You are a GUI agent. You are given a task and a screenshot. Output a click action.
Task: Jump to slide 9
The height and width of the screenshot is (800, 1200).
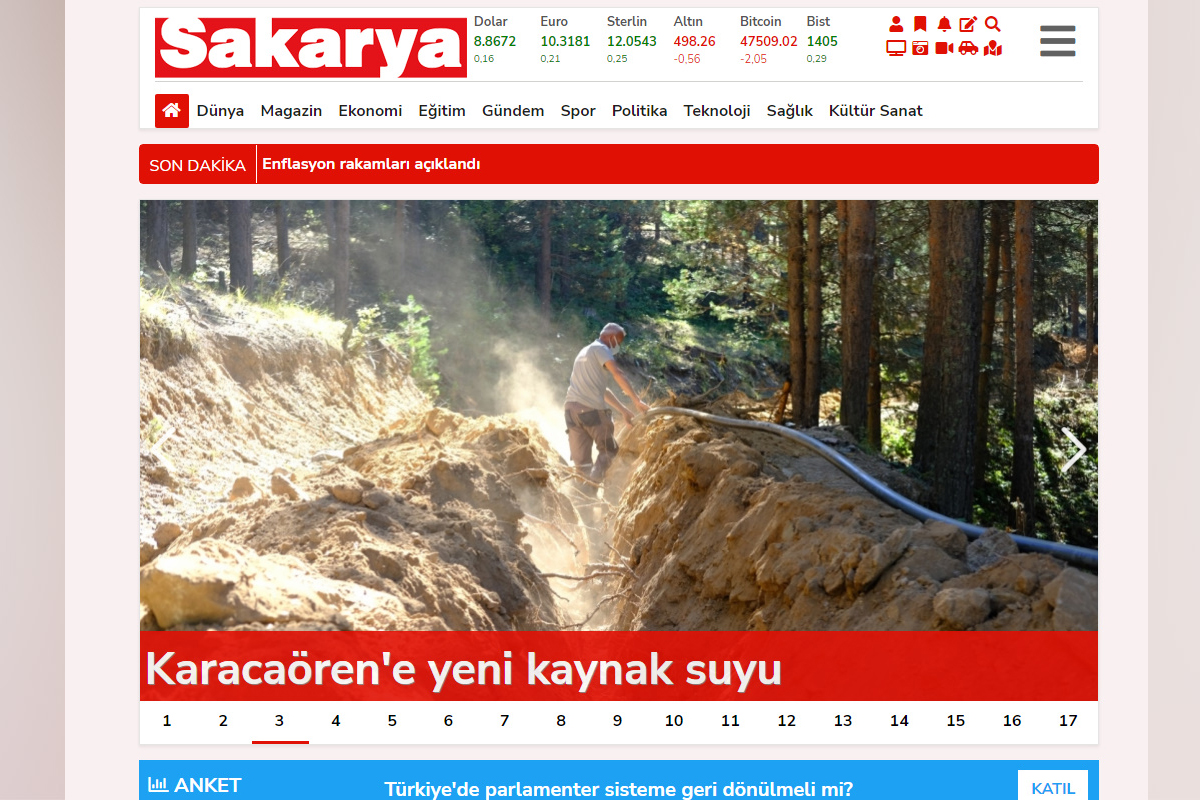tap(617, 721)
